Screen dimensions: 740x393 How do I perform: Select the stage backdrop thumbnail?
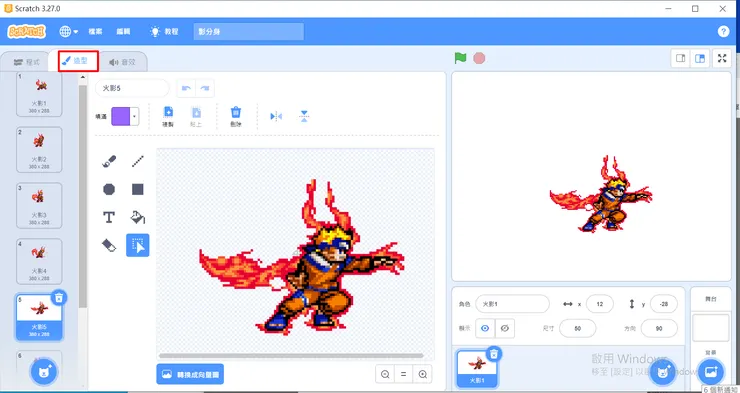coord(710,327)
